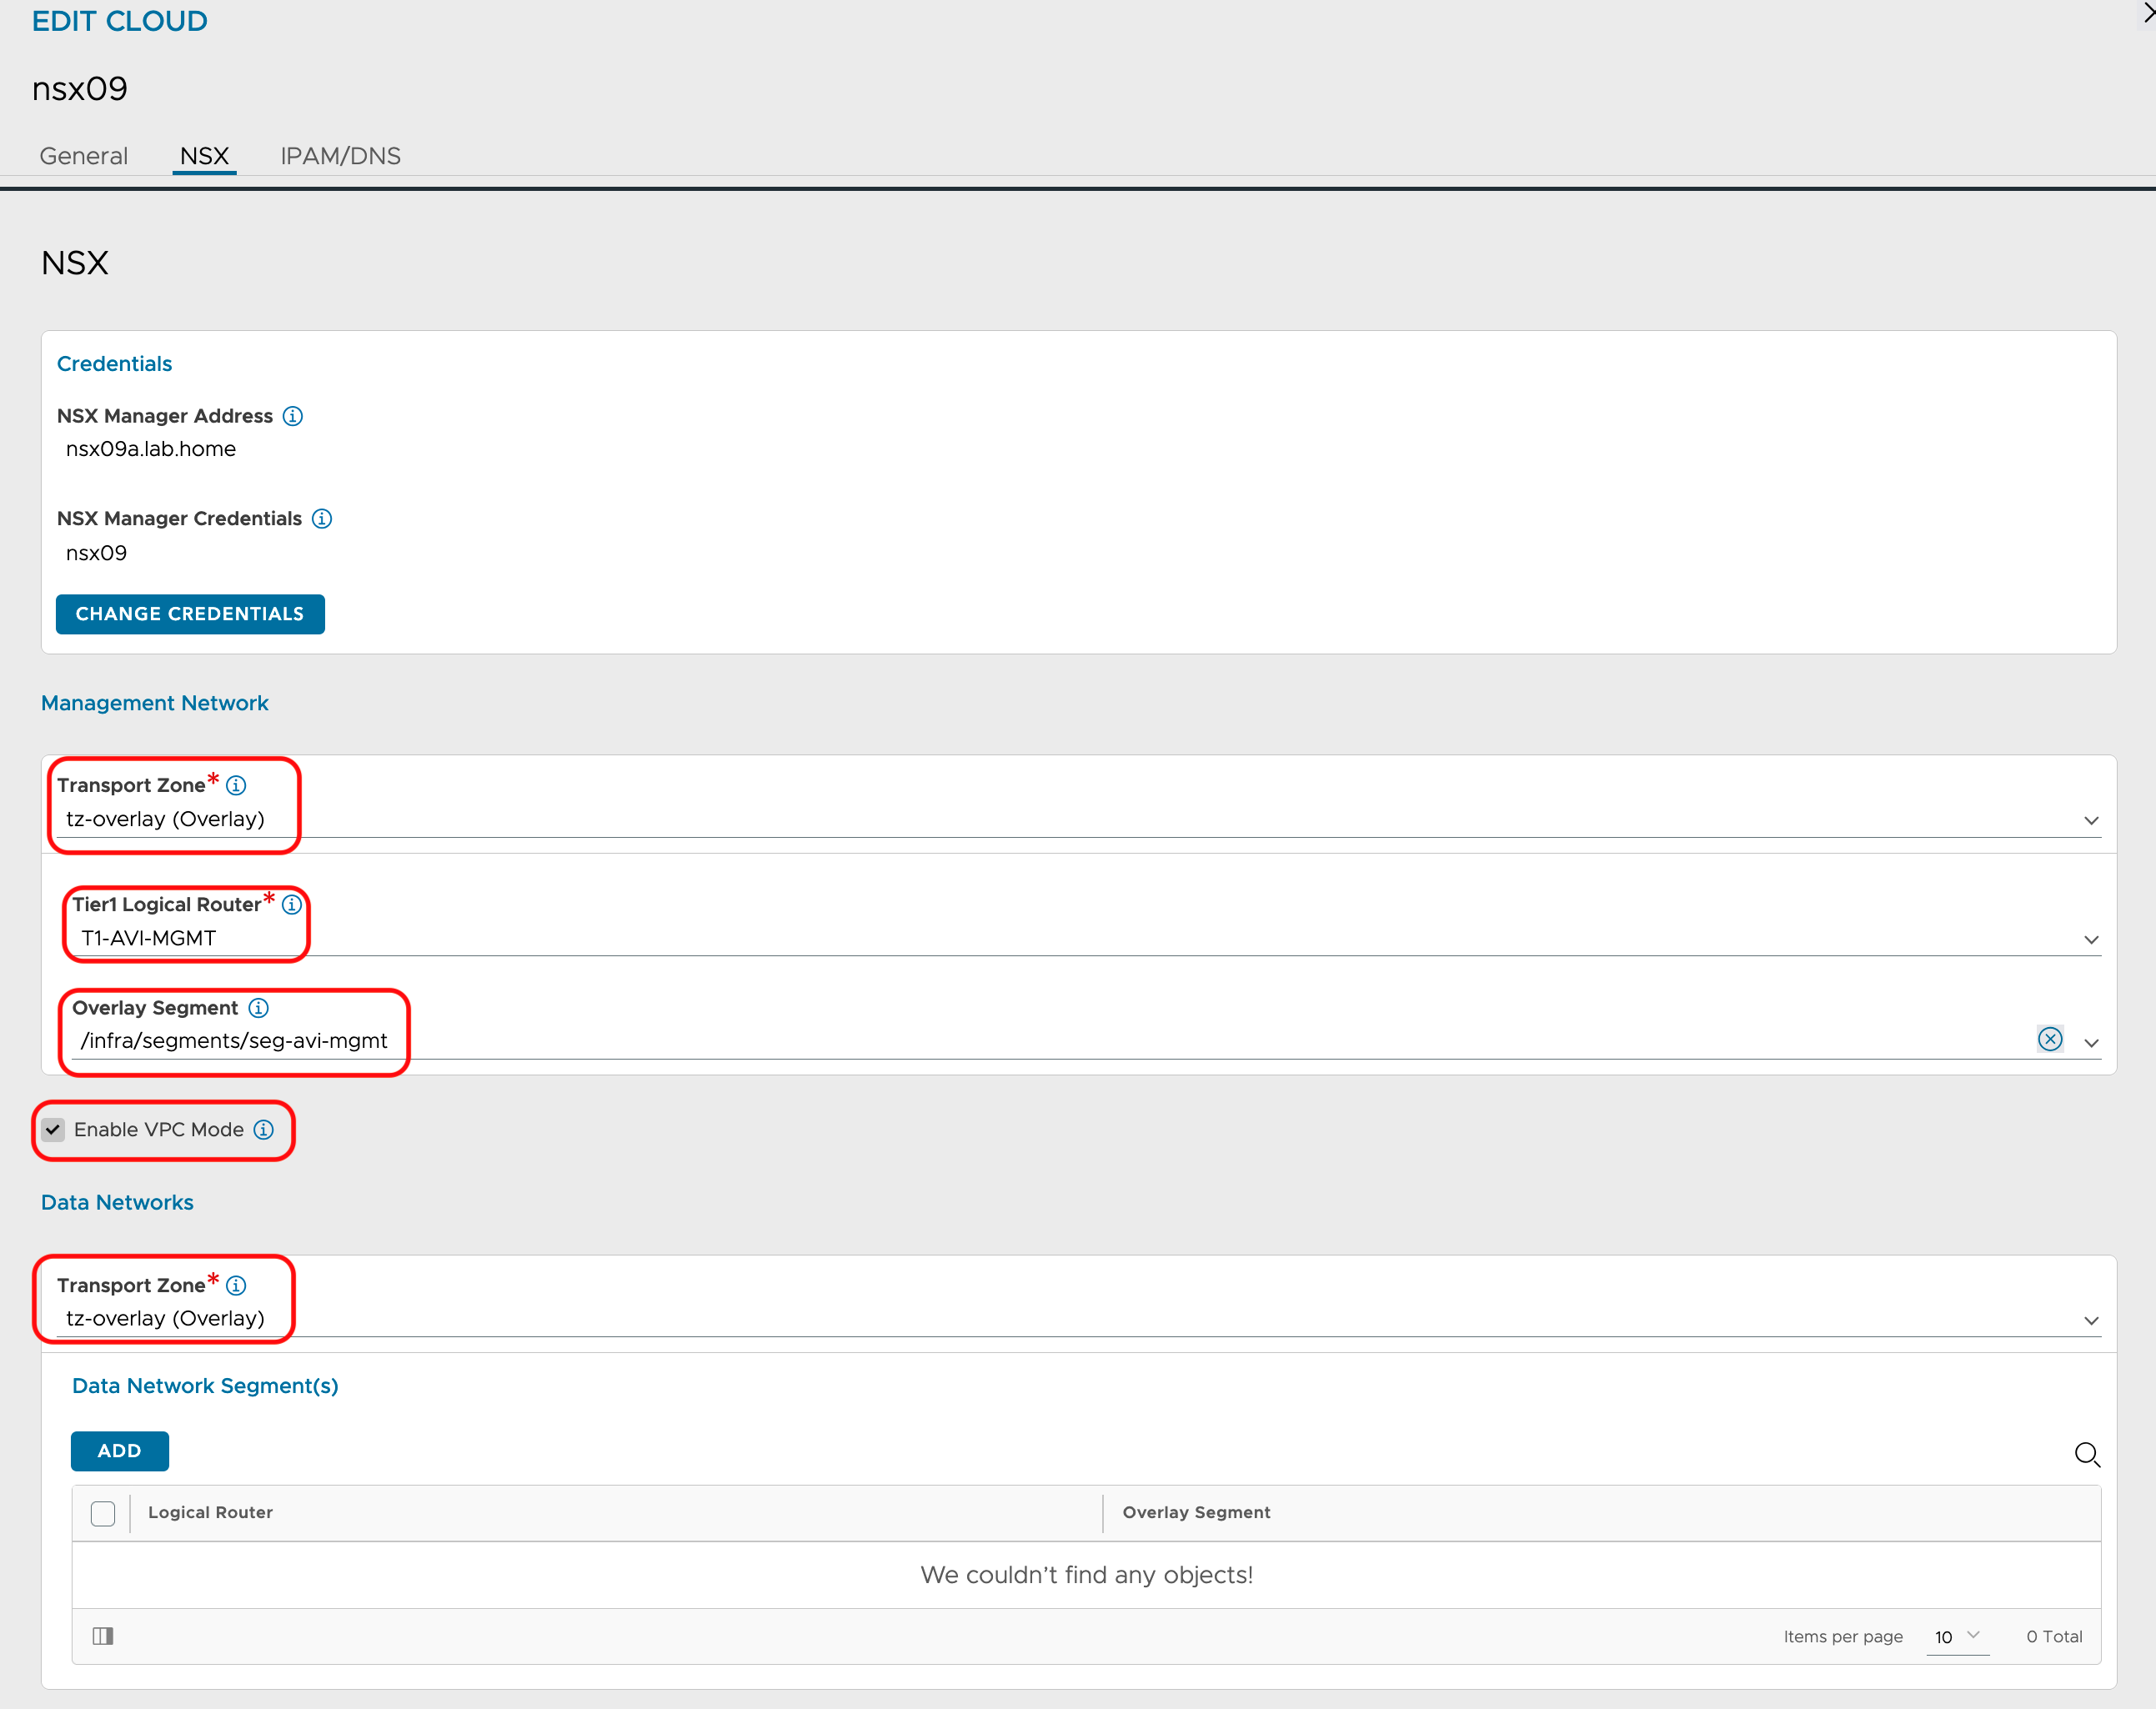The image size is (2156, 1709).
Task: Click info icon next to Tier1 Logical Router
Action: tap(291, 905)
